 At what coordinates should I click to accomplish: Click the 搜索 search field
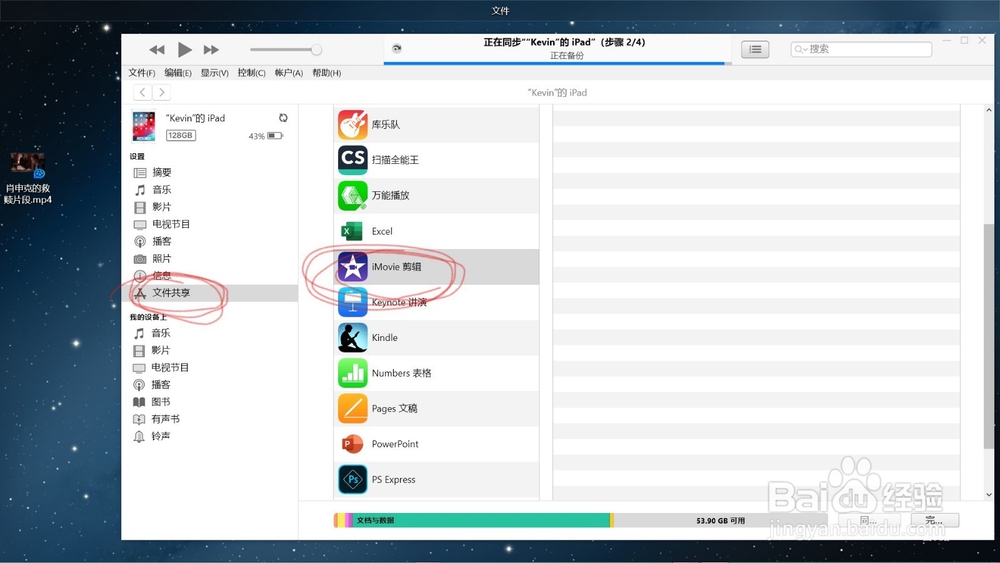[x=861, y=49]
